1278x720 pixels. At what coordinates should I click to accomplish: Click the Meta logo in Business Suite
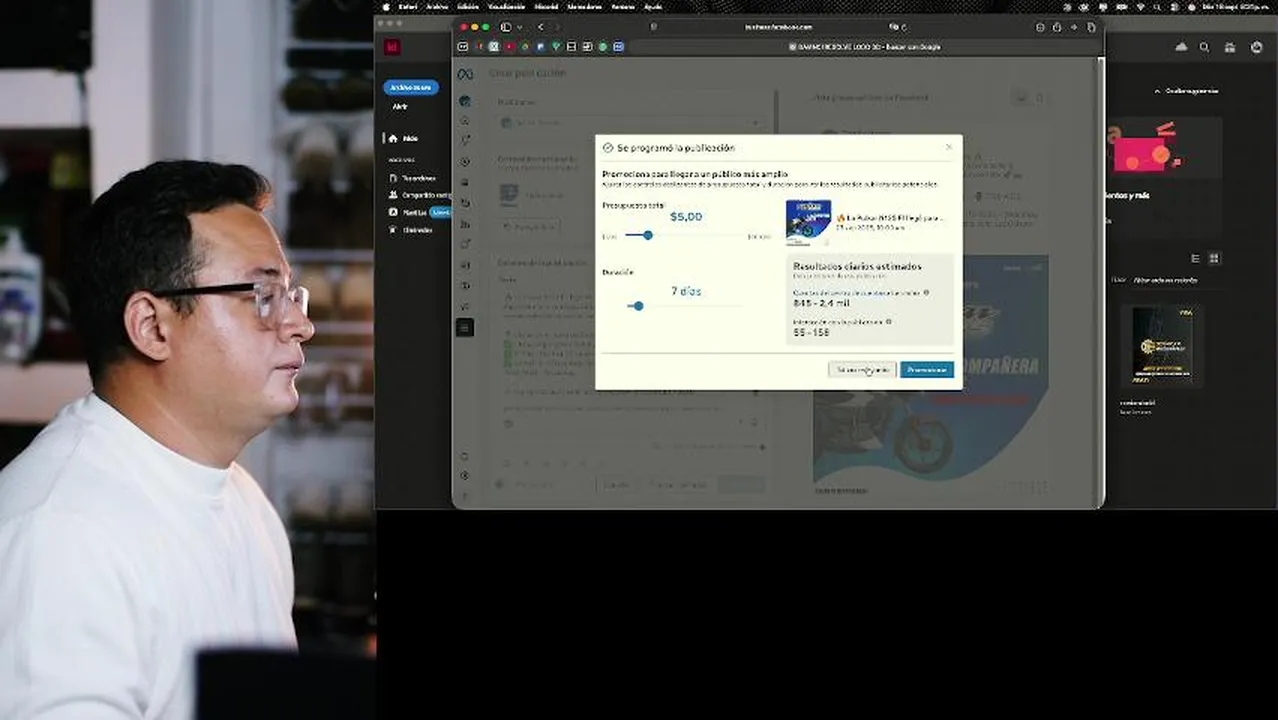click(x=465, y=74)
